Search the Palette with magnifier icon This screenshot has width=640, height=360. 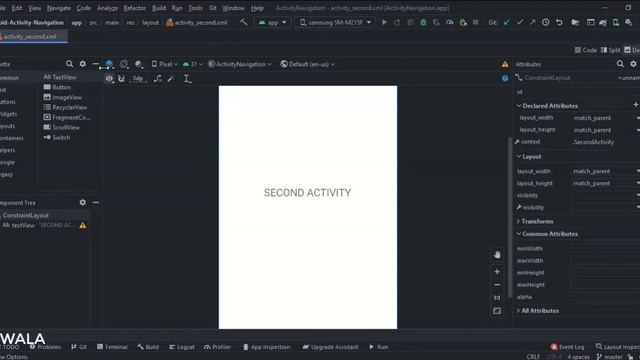tap(69, 64)
